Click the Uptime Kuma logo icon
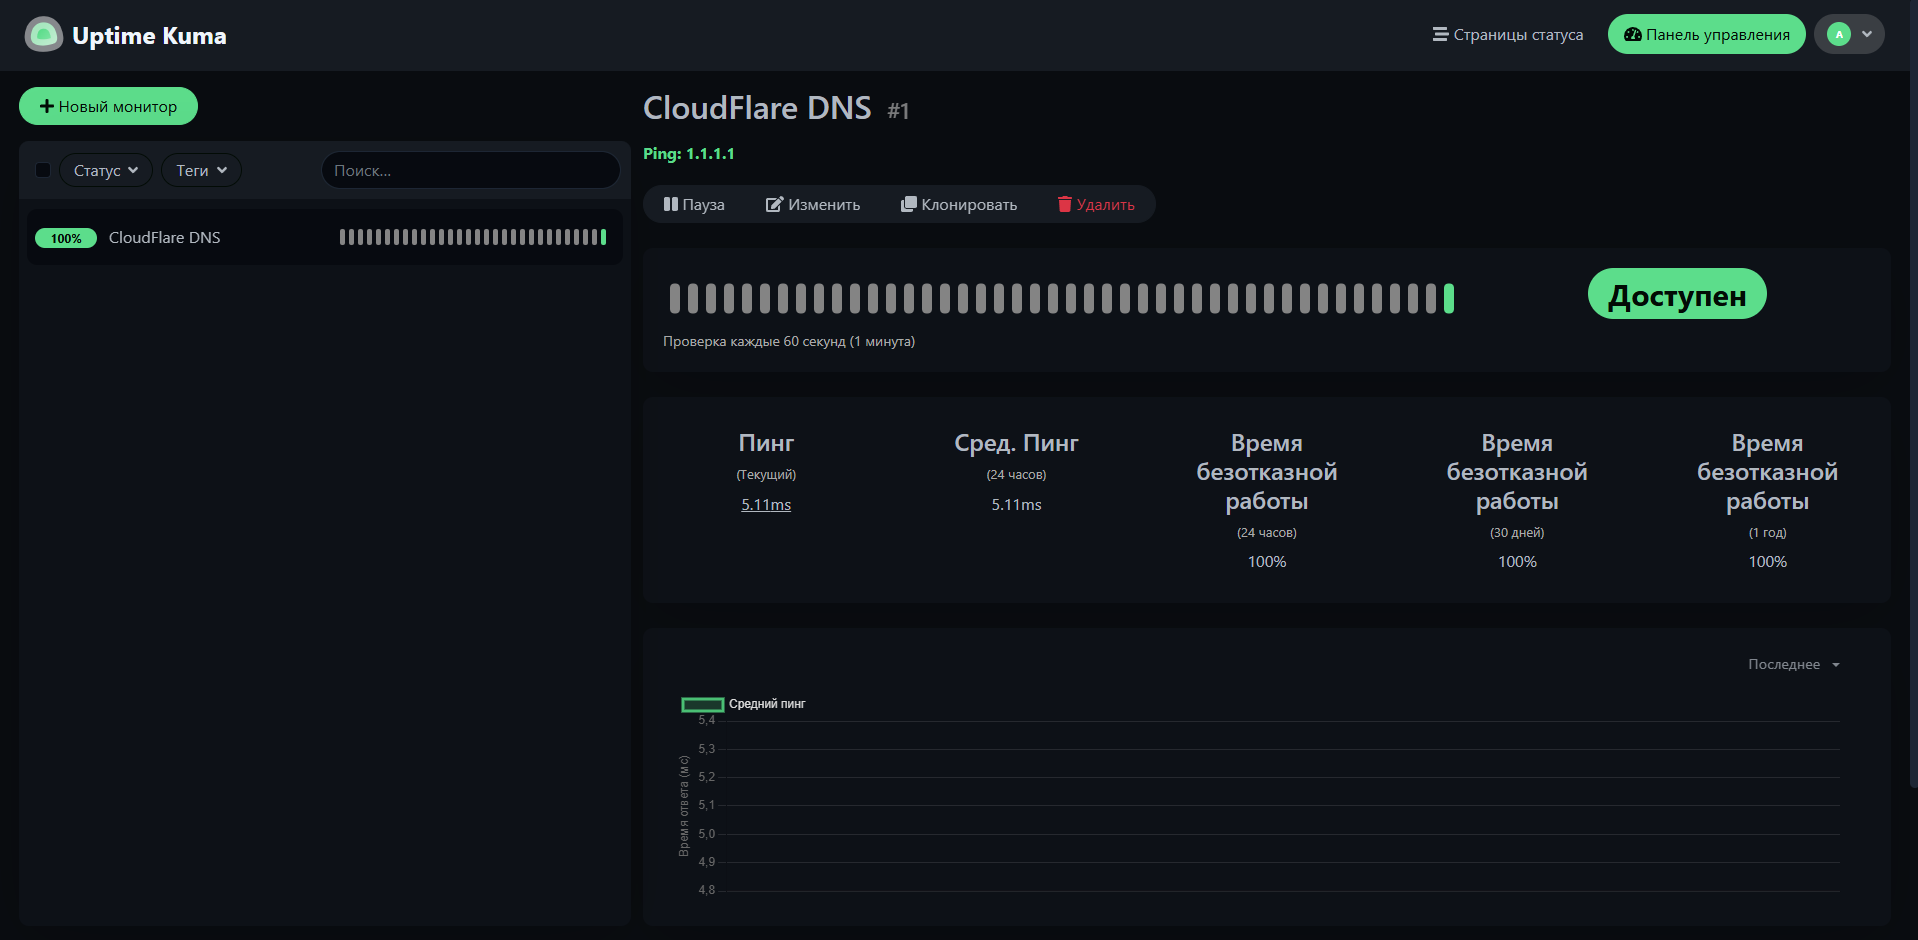This screenshot has width=1918, height=940. (43, 35)
